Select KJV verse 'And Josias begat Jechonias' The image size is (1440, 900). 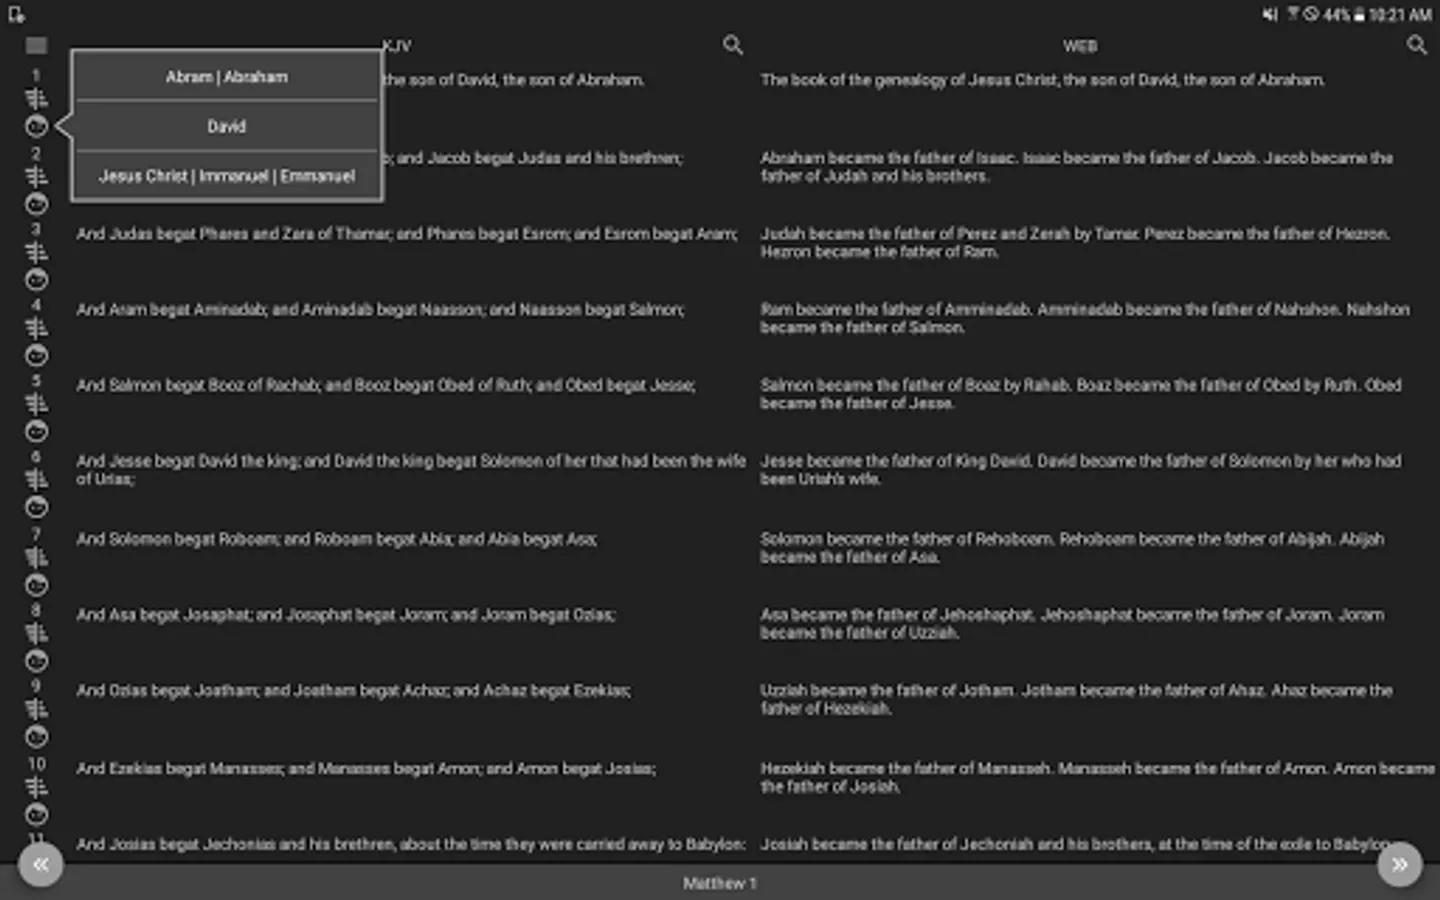click(411, 844)
